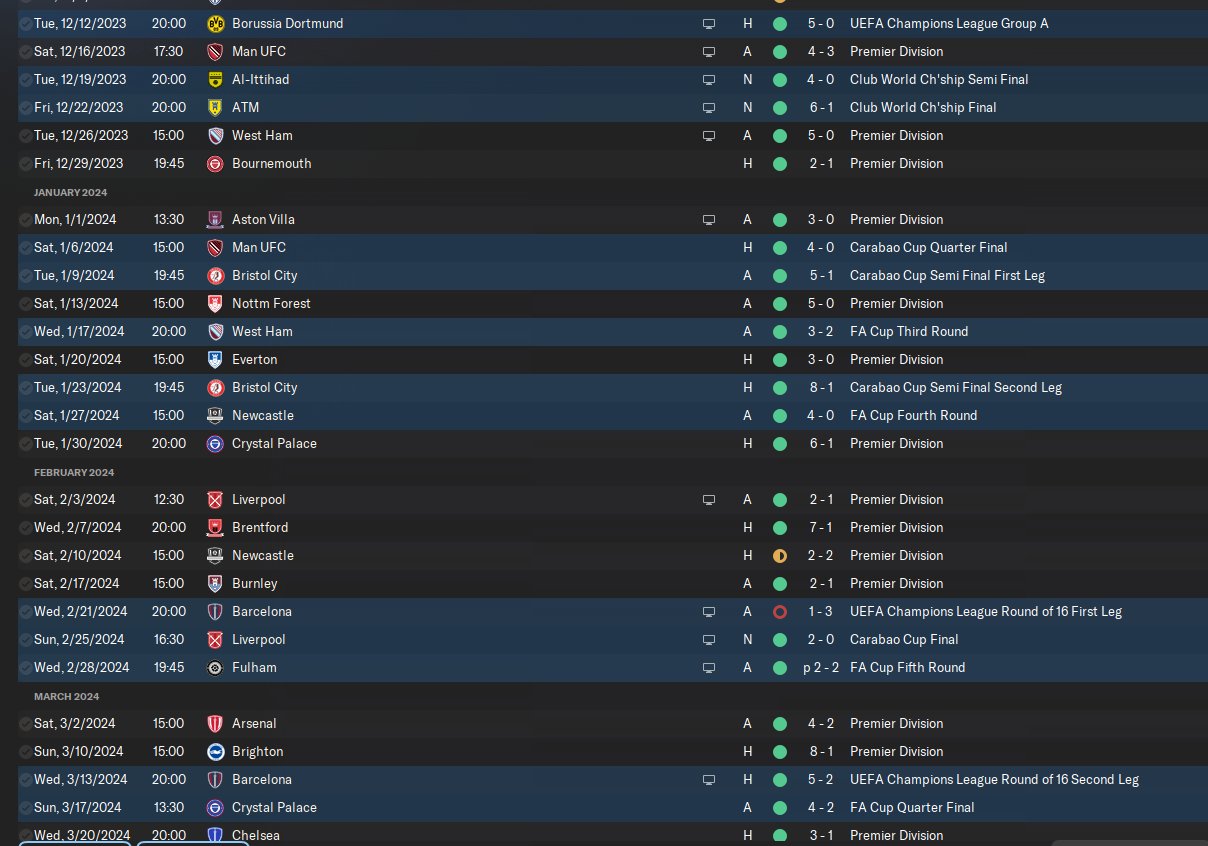The height and width of the screenshot is (846, 1208).
Task: Toggle the checkmark for Tue 12/12/2023 fixture
Action: click(25, 23)
